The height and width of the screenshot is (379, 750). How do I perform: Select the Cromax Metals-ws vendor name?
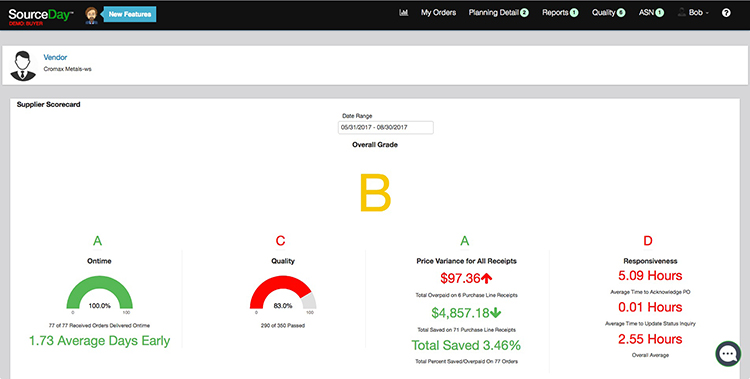[x=67, y=69]
